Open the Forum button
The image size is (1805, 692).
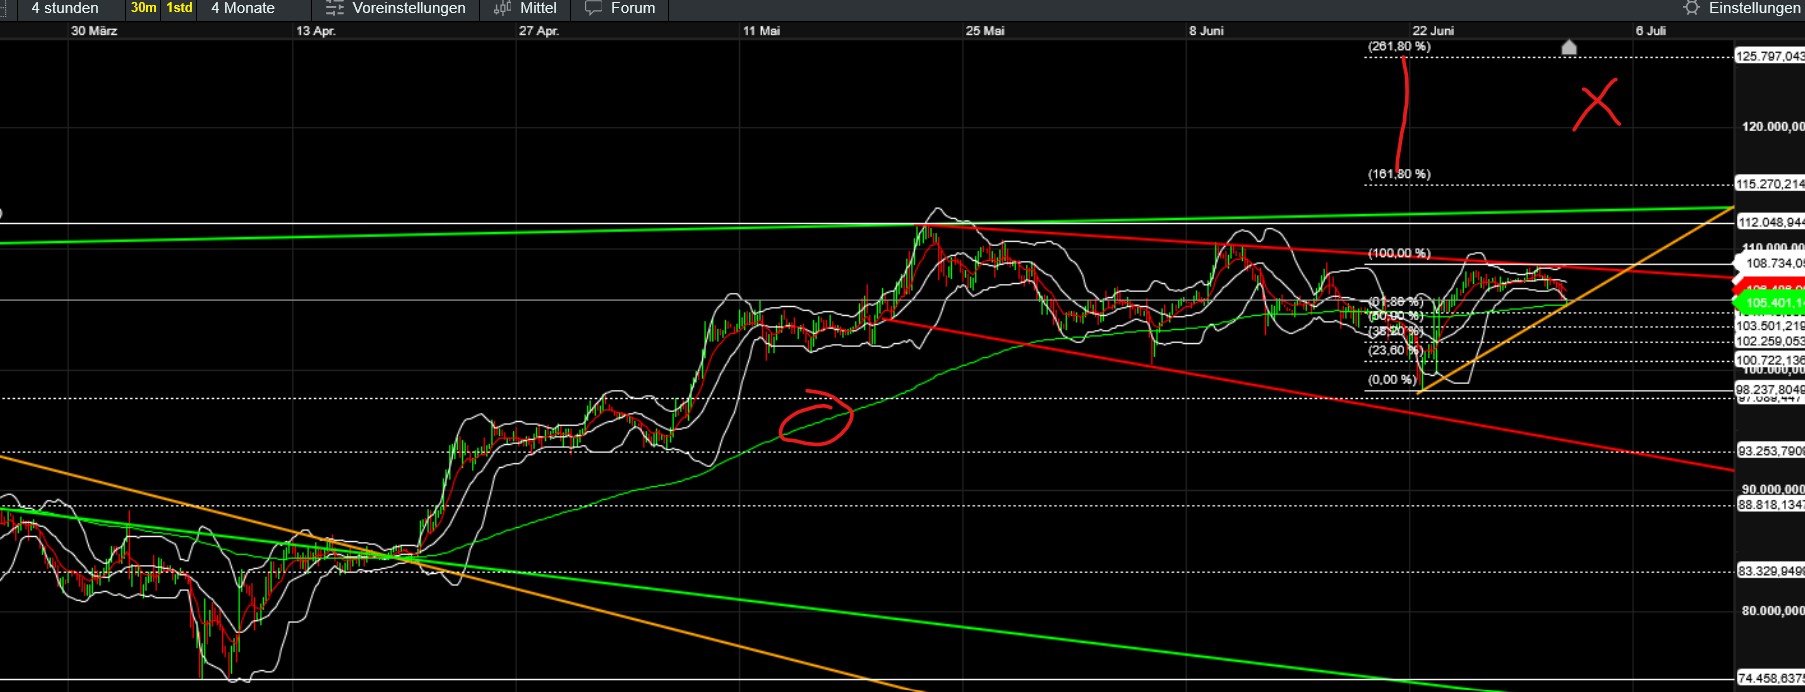pos(620,8)
